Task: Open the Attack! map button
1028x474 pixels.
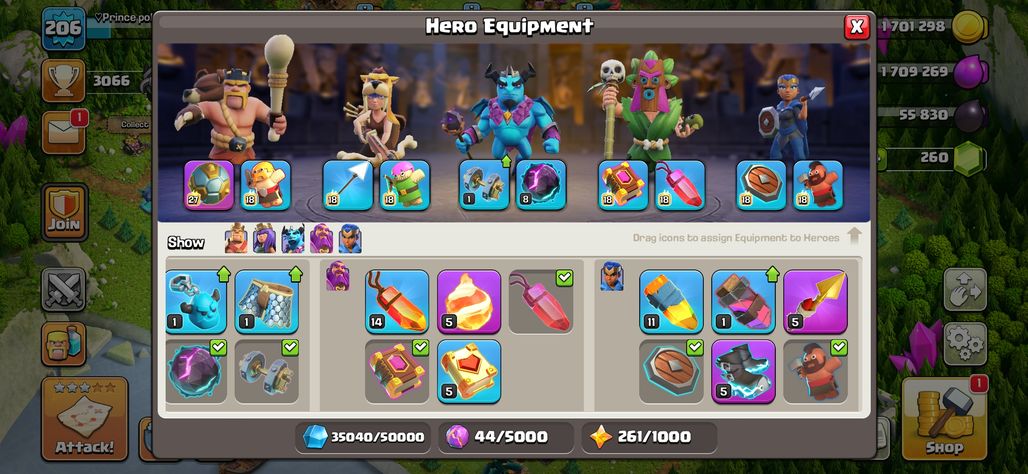Action: (85, 418)
